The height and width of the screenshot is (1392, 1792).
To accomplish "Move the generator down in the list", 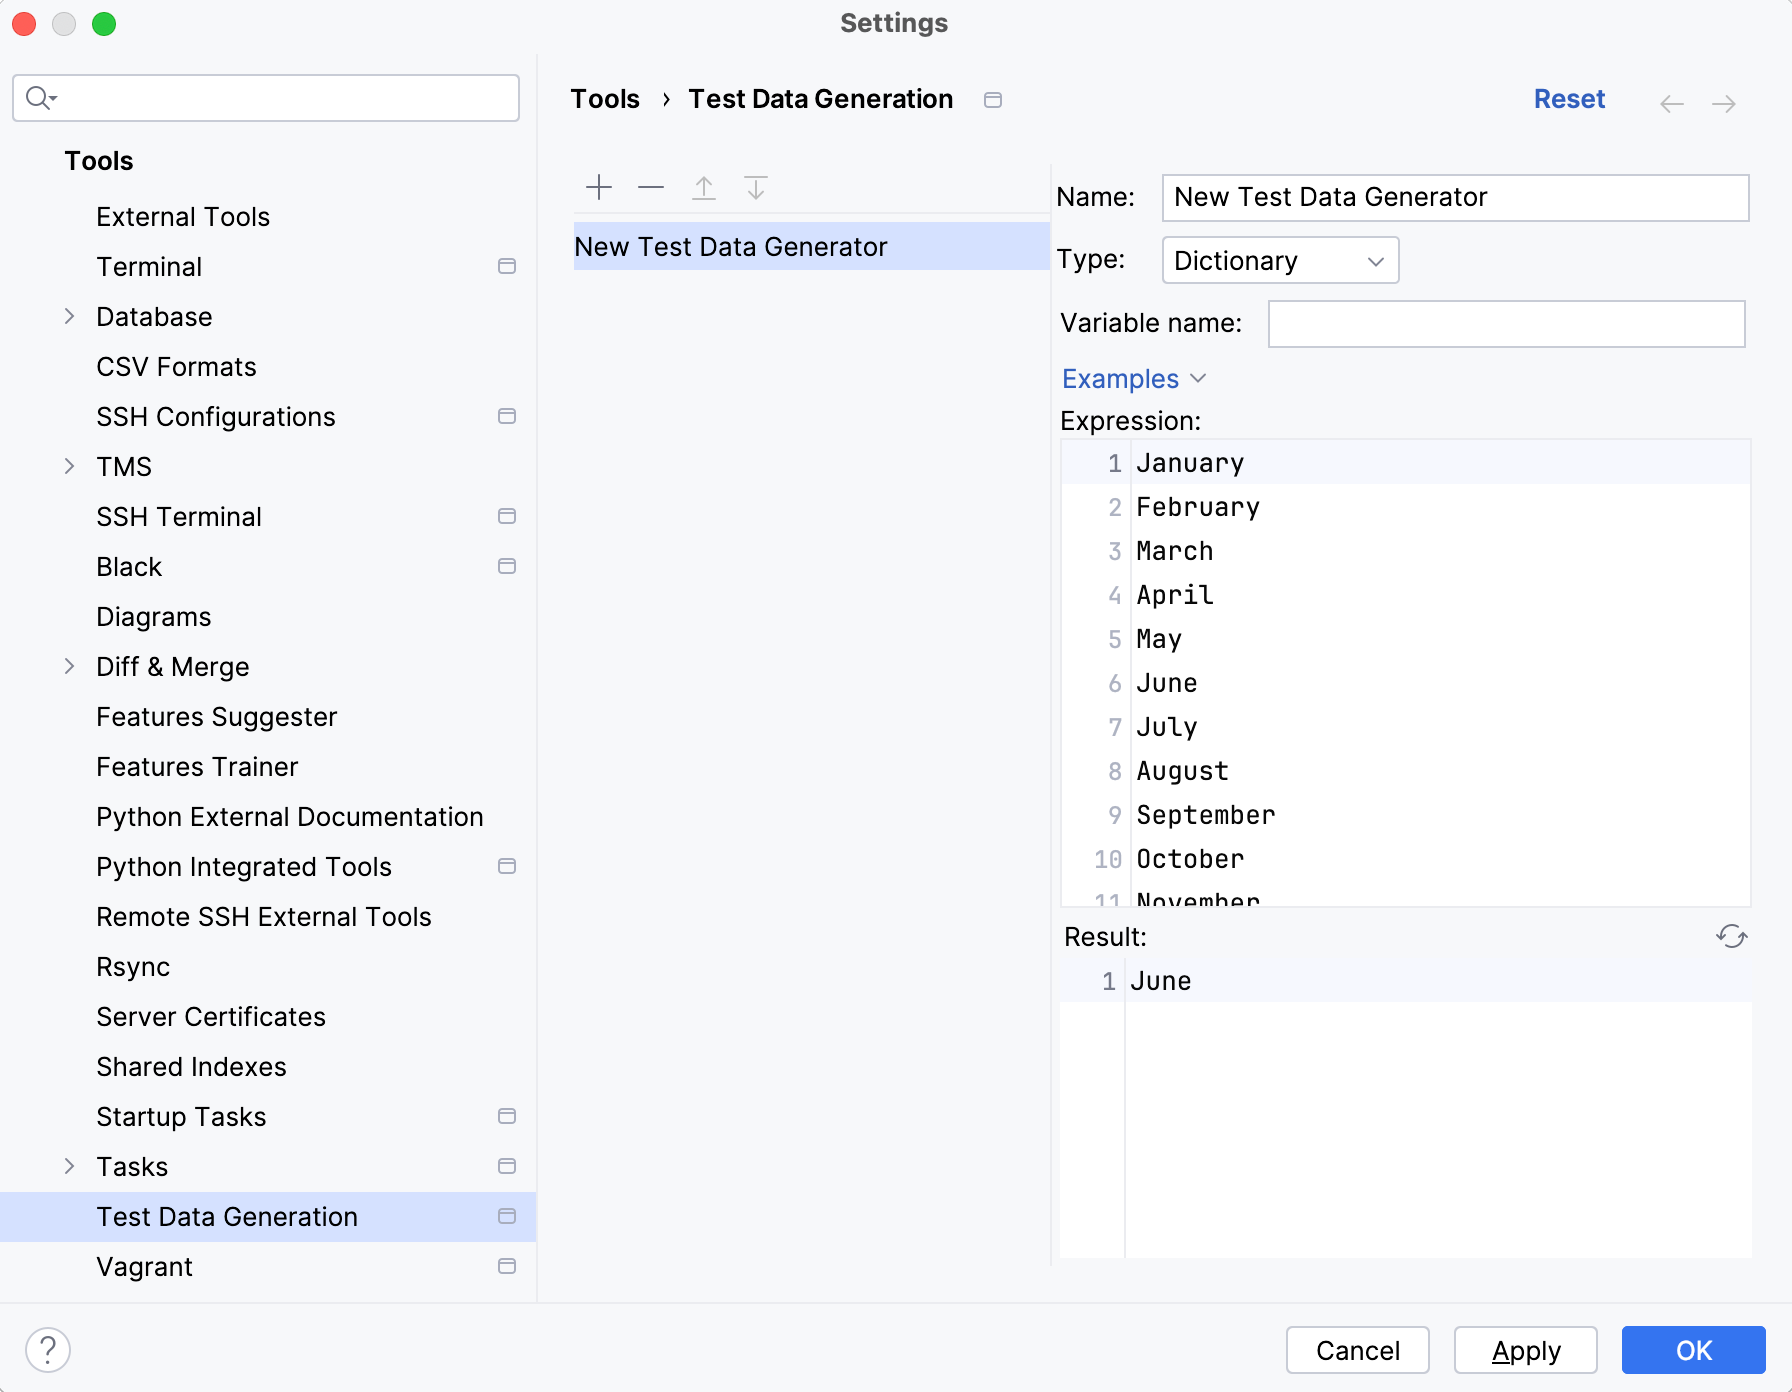I will click(x=756, y=187).
